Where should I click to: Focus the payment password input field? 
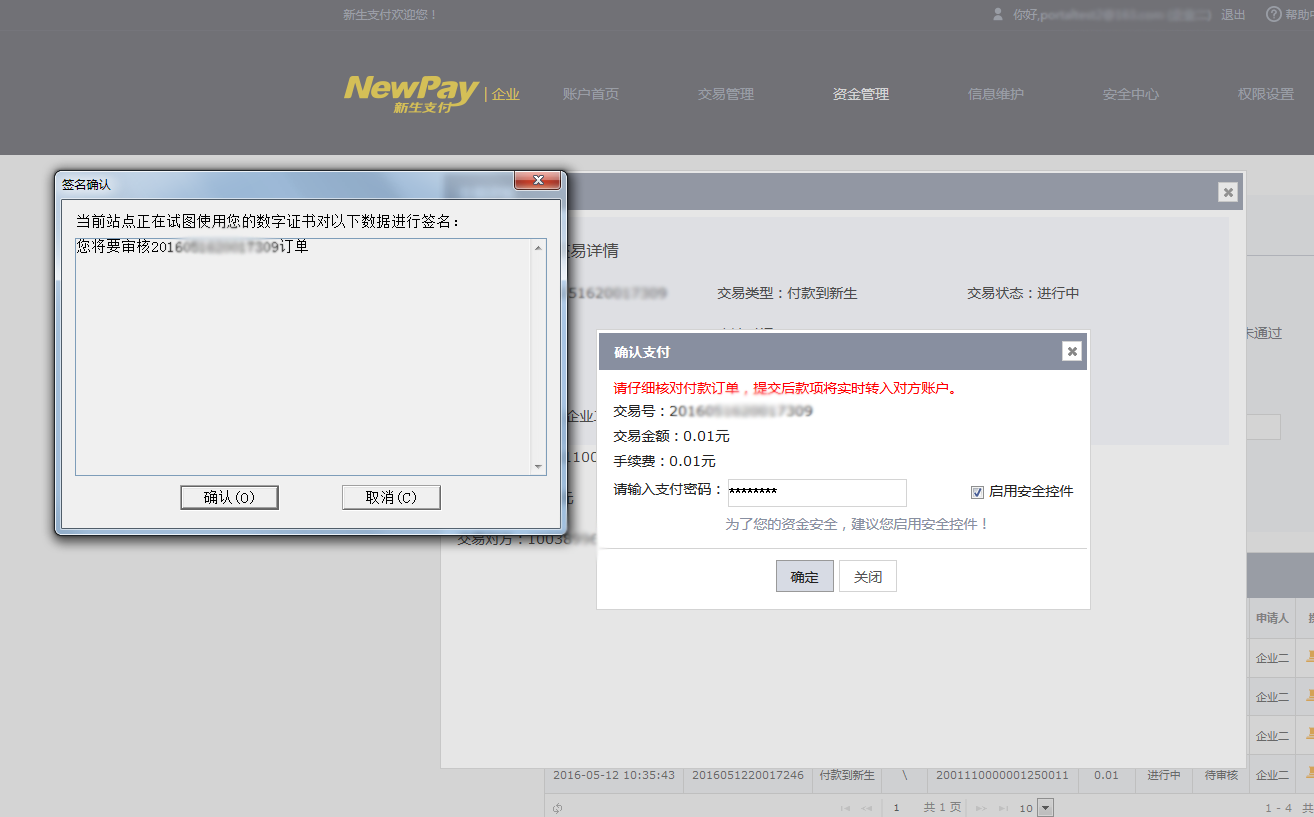817,492
